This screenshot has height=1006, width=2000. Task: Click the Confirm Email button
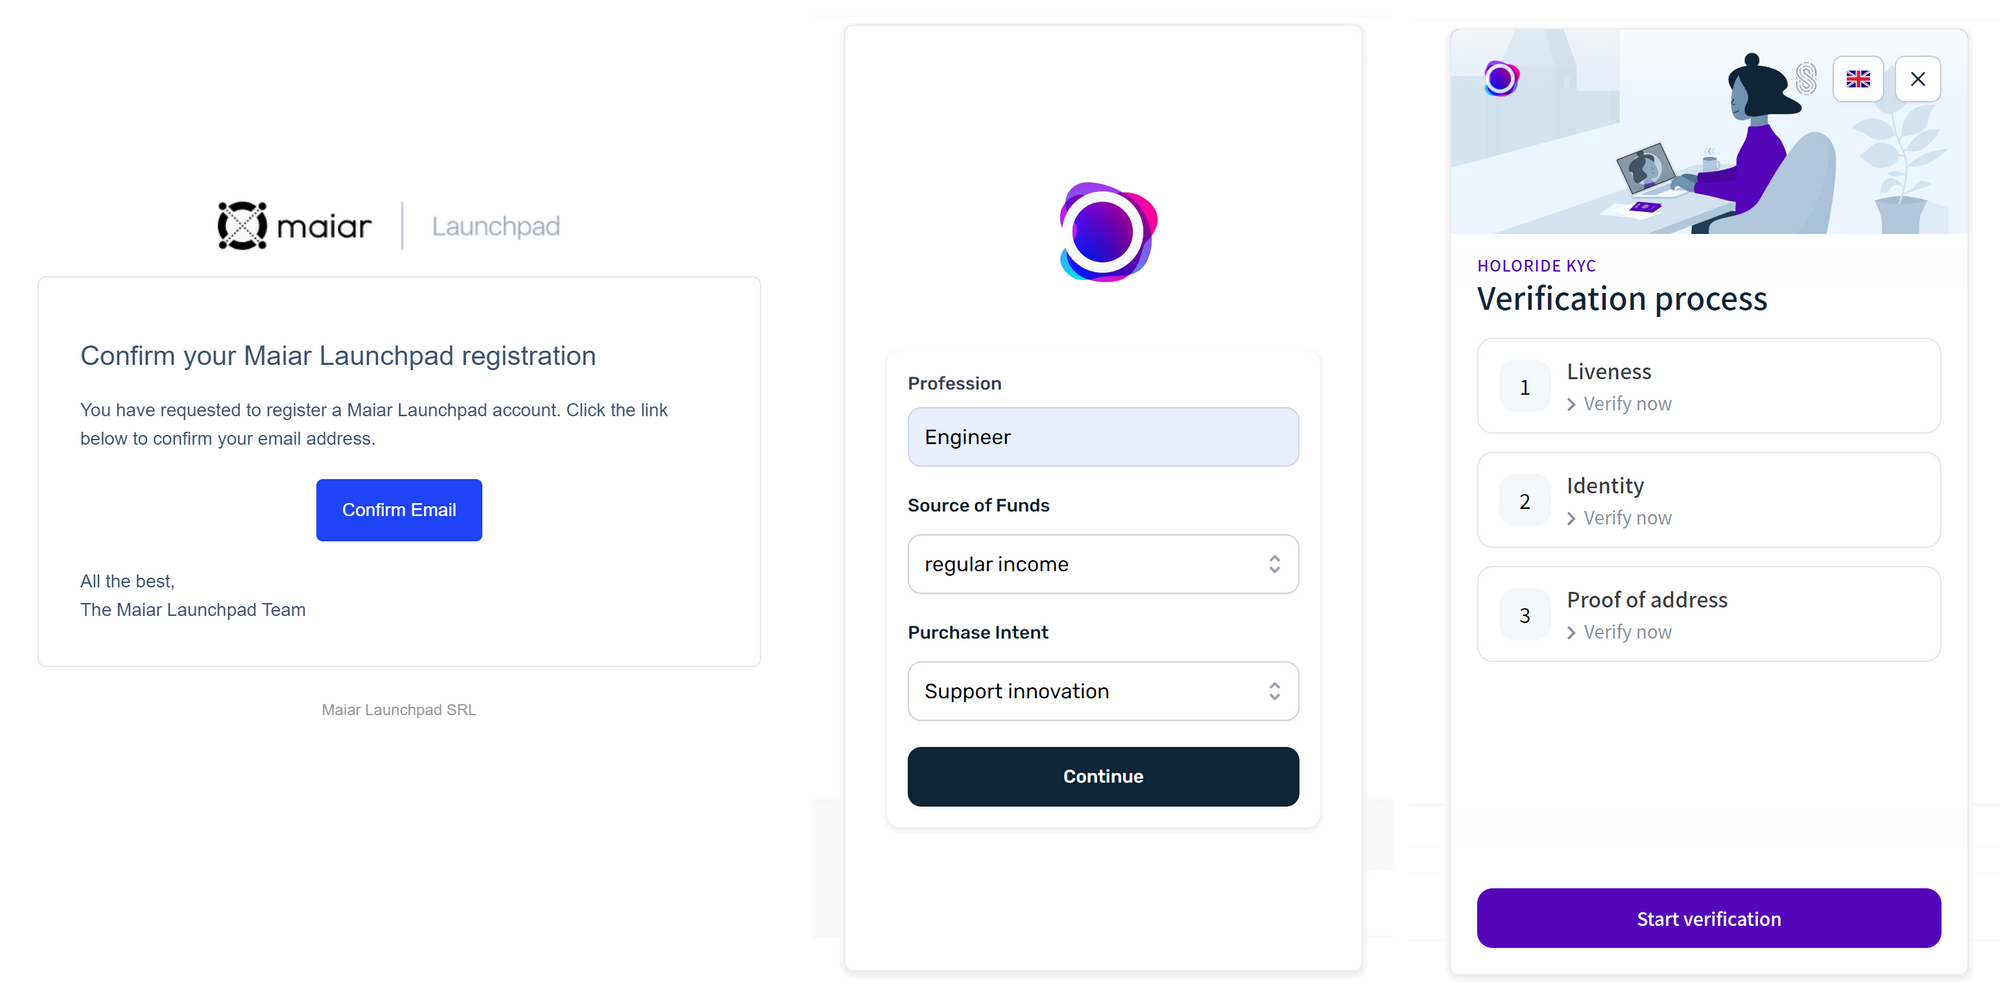click(399, 510)
